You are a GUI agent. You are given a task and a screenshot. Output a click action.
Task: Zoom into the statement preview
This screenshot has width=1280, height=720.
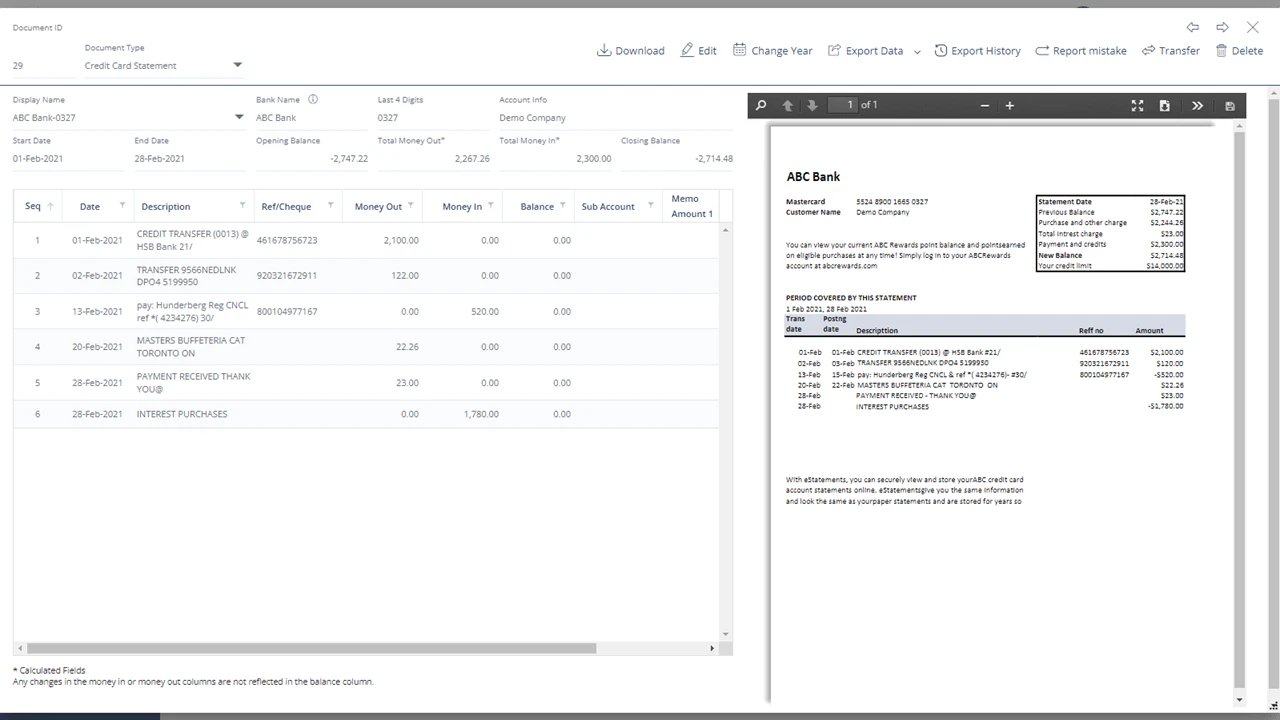(x=1009, y=105)
